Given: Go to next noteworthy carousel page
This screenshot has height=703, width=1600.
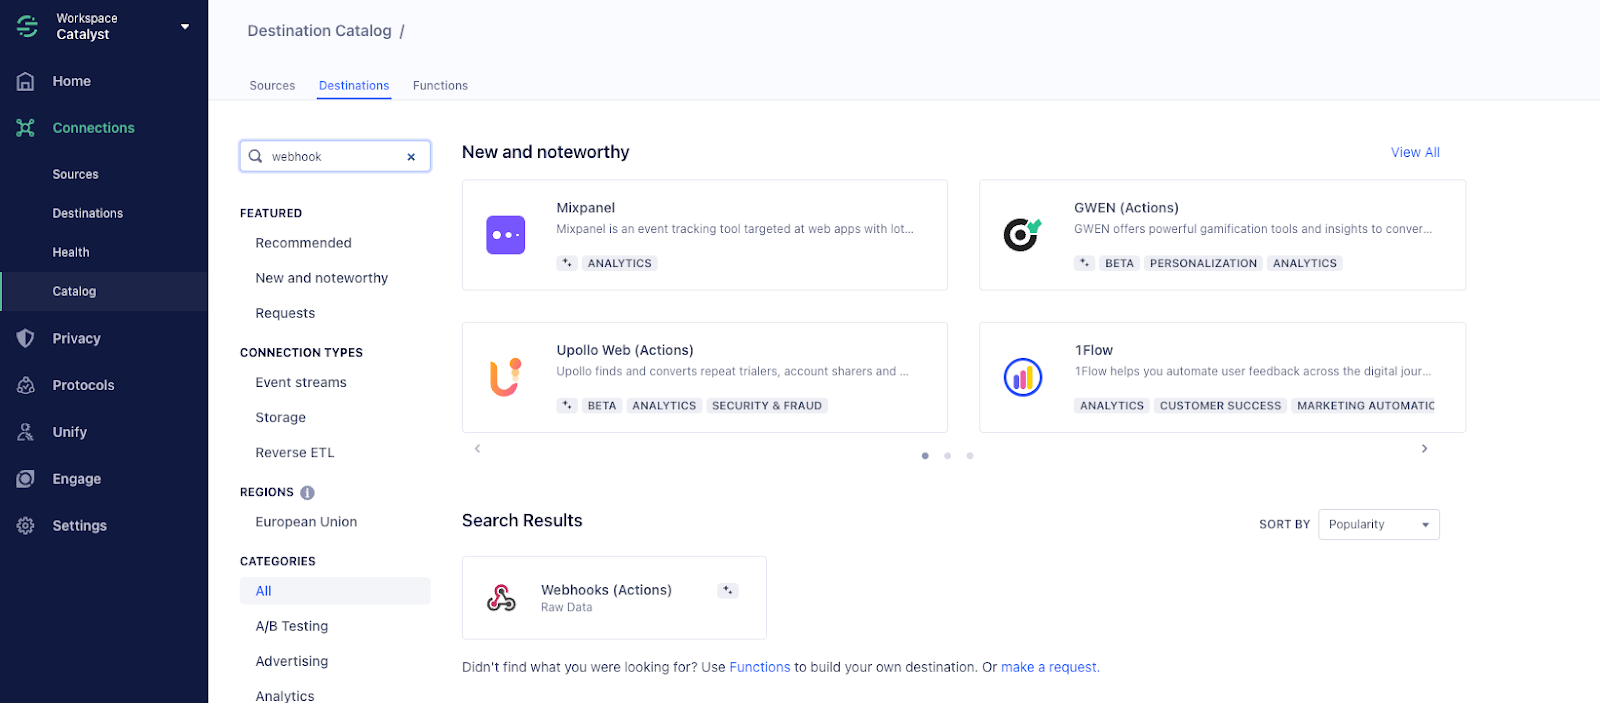Looking at the screenshot, I should (1424, 449).
